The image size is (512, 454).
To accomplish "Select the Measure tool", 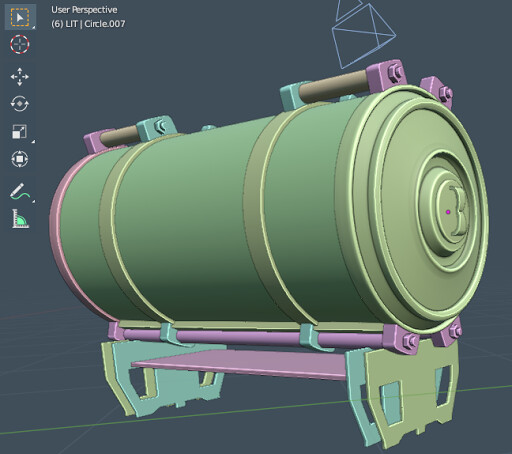I will coord(20,219).
